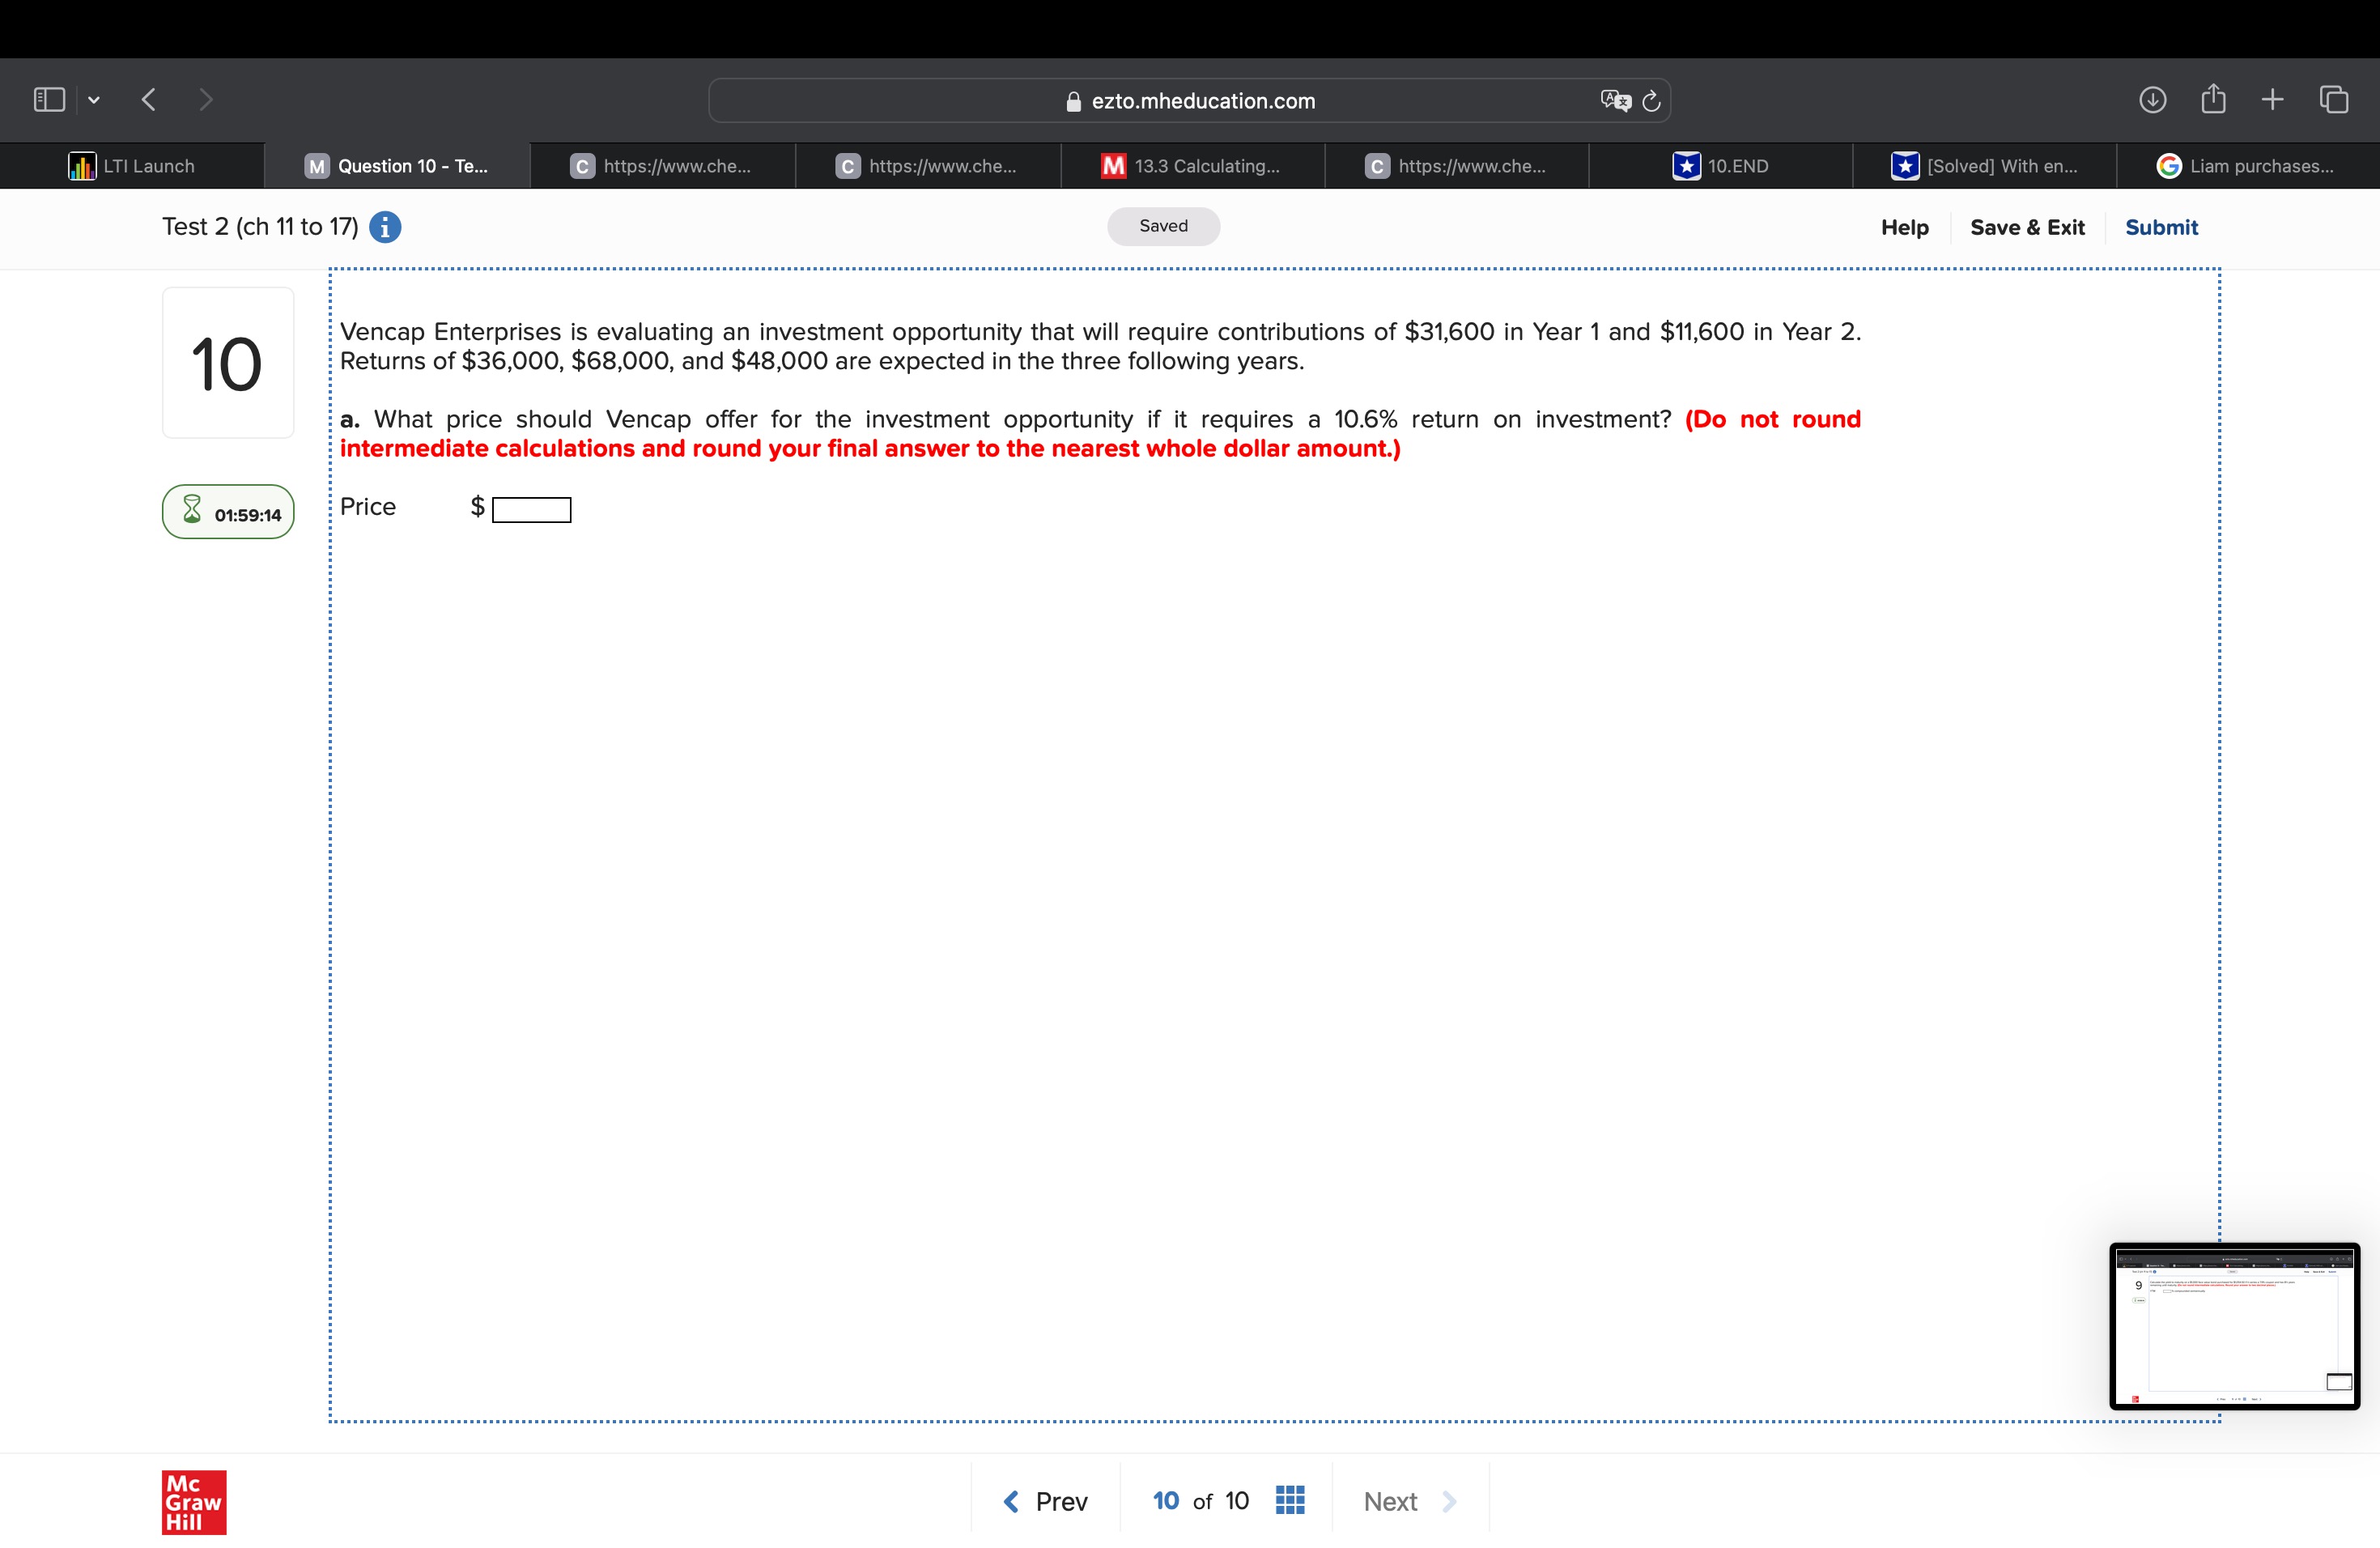2380x1548 pixels.
Task: Open tab overview with the overlapping squares icon
Action: [2335, 99]
